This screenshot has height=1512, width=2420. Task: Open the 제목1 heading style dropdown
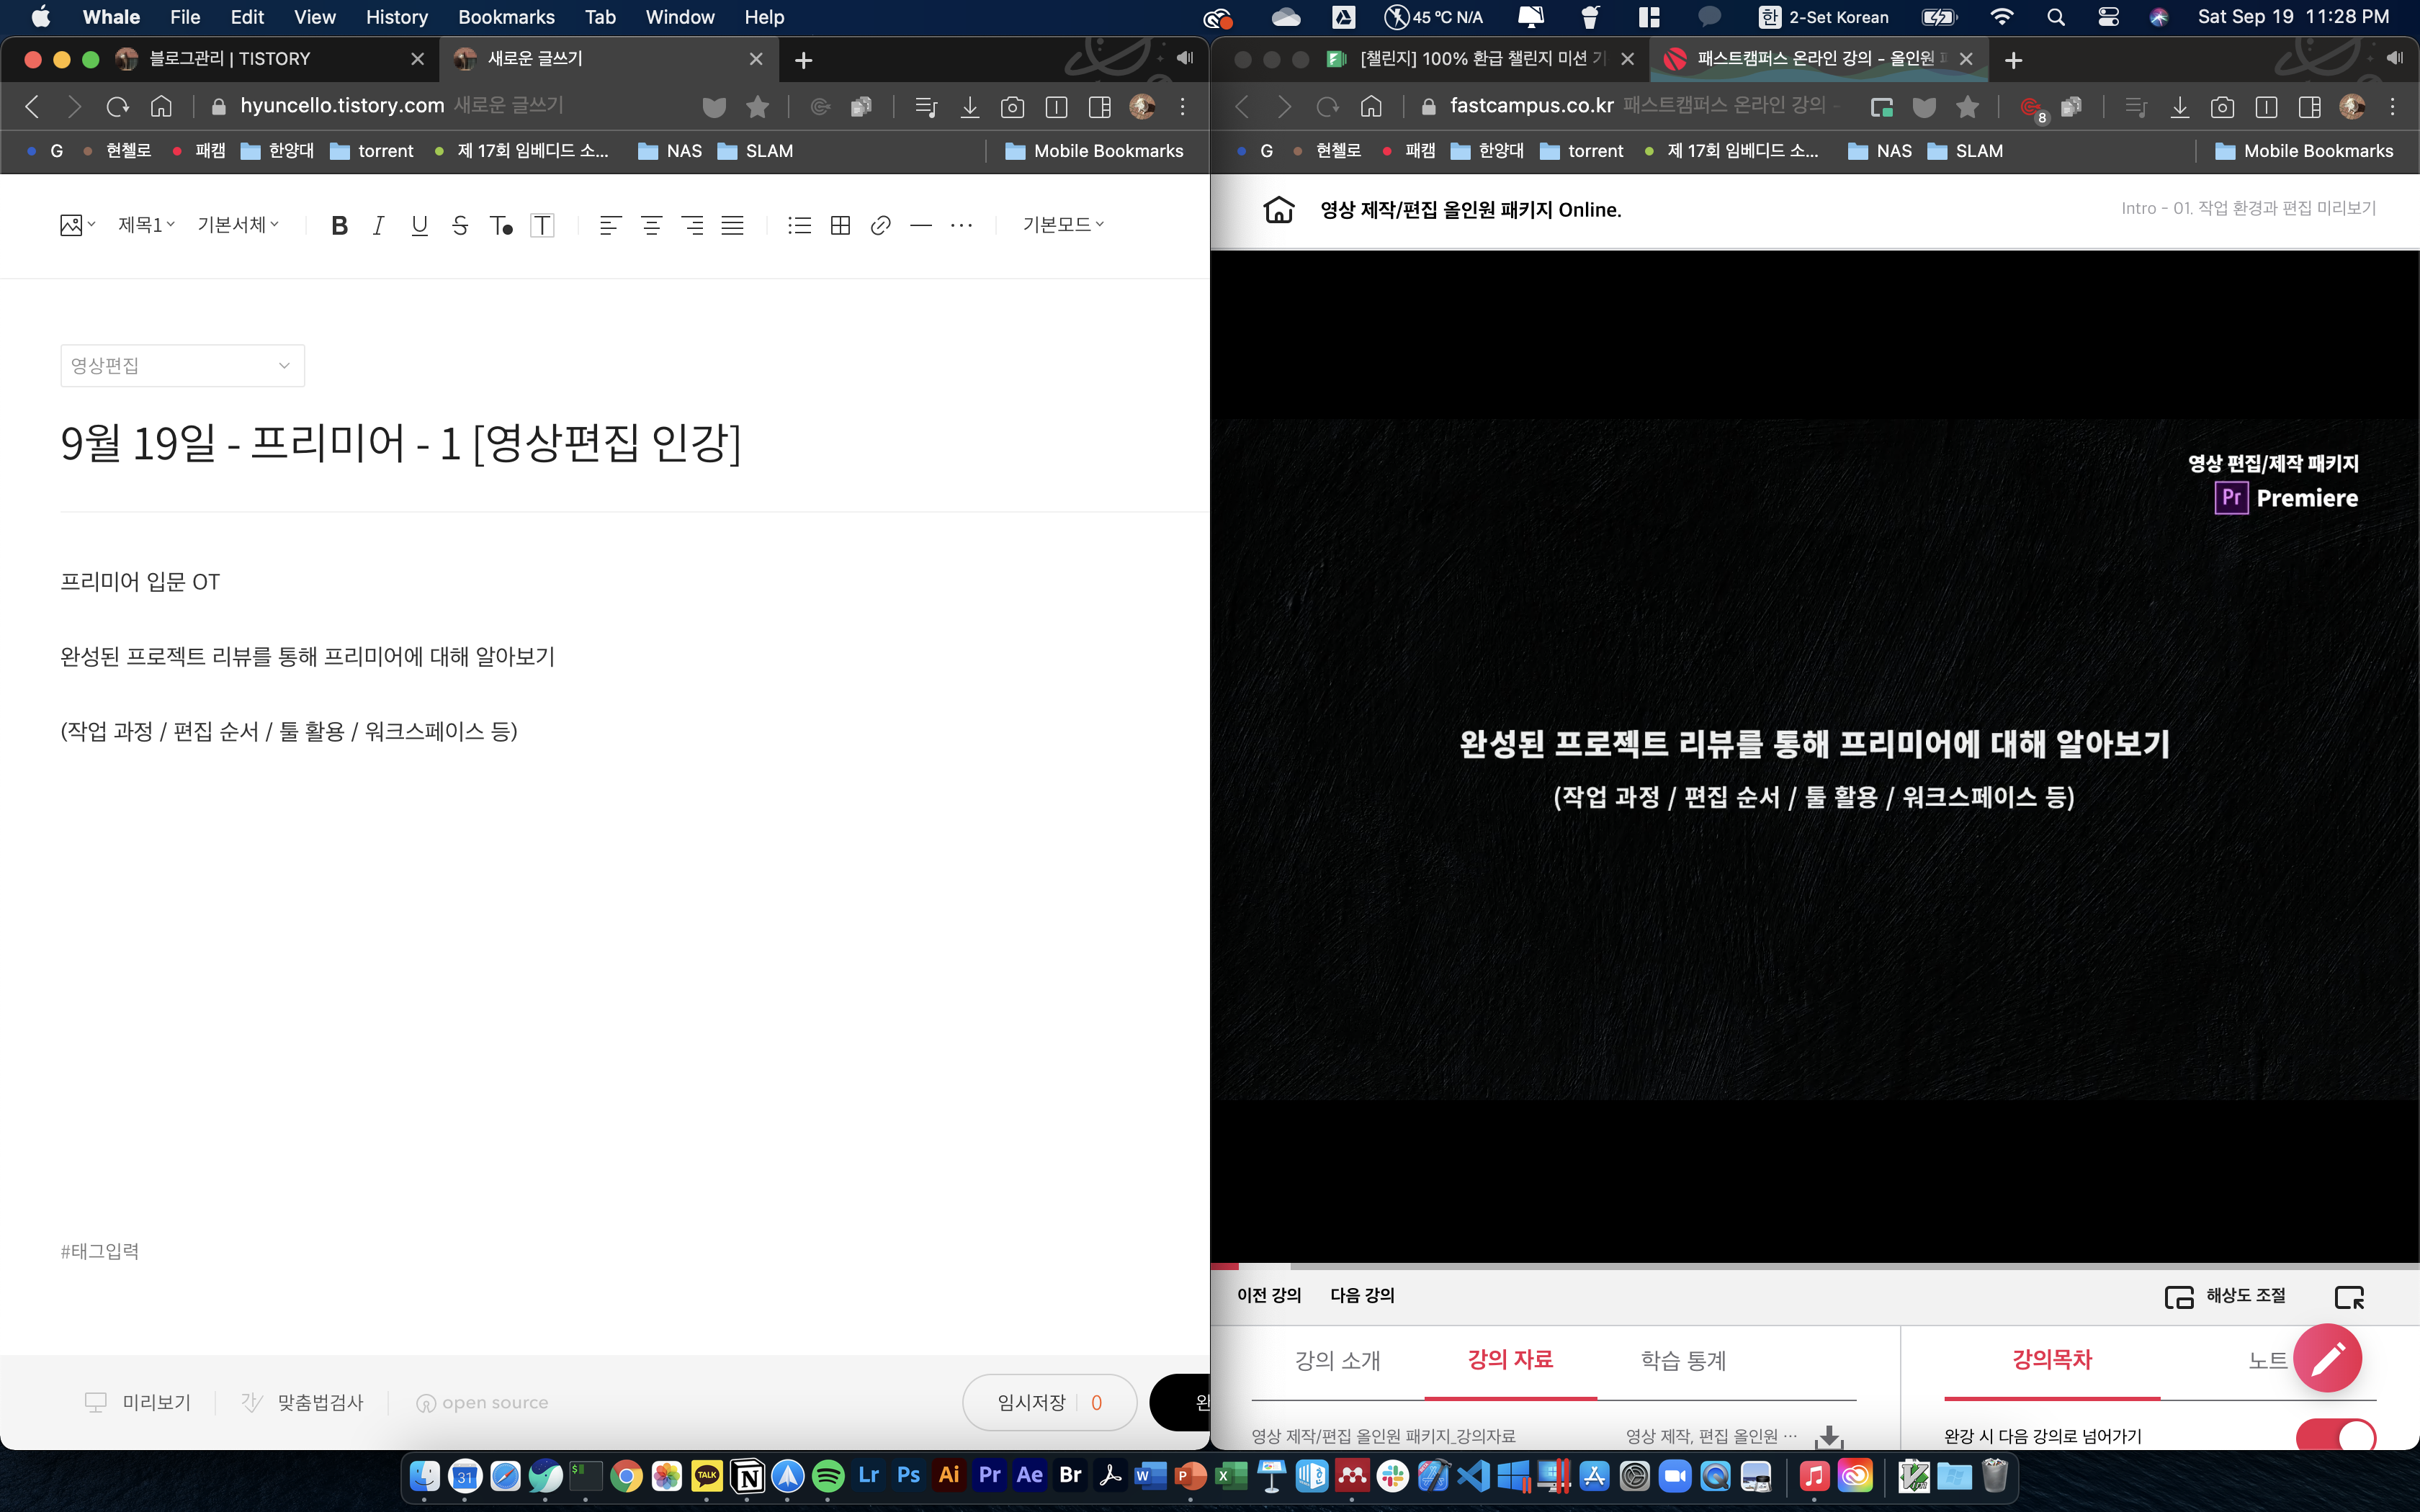tap(146, 225)
